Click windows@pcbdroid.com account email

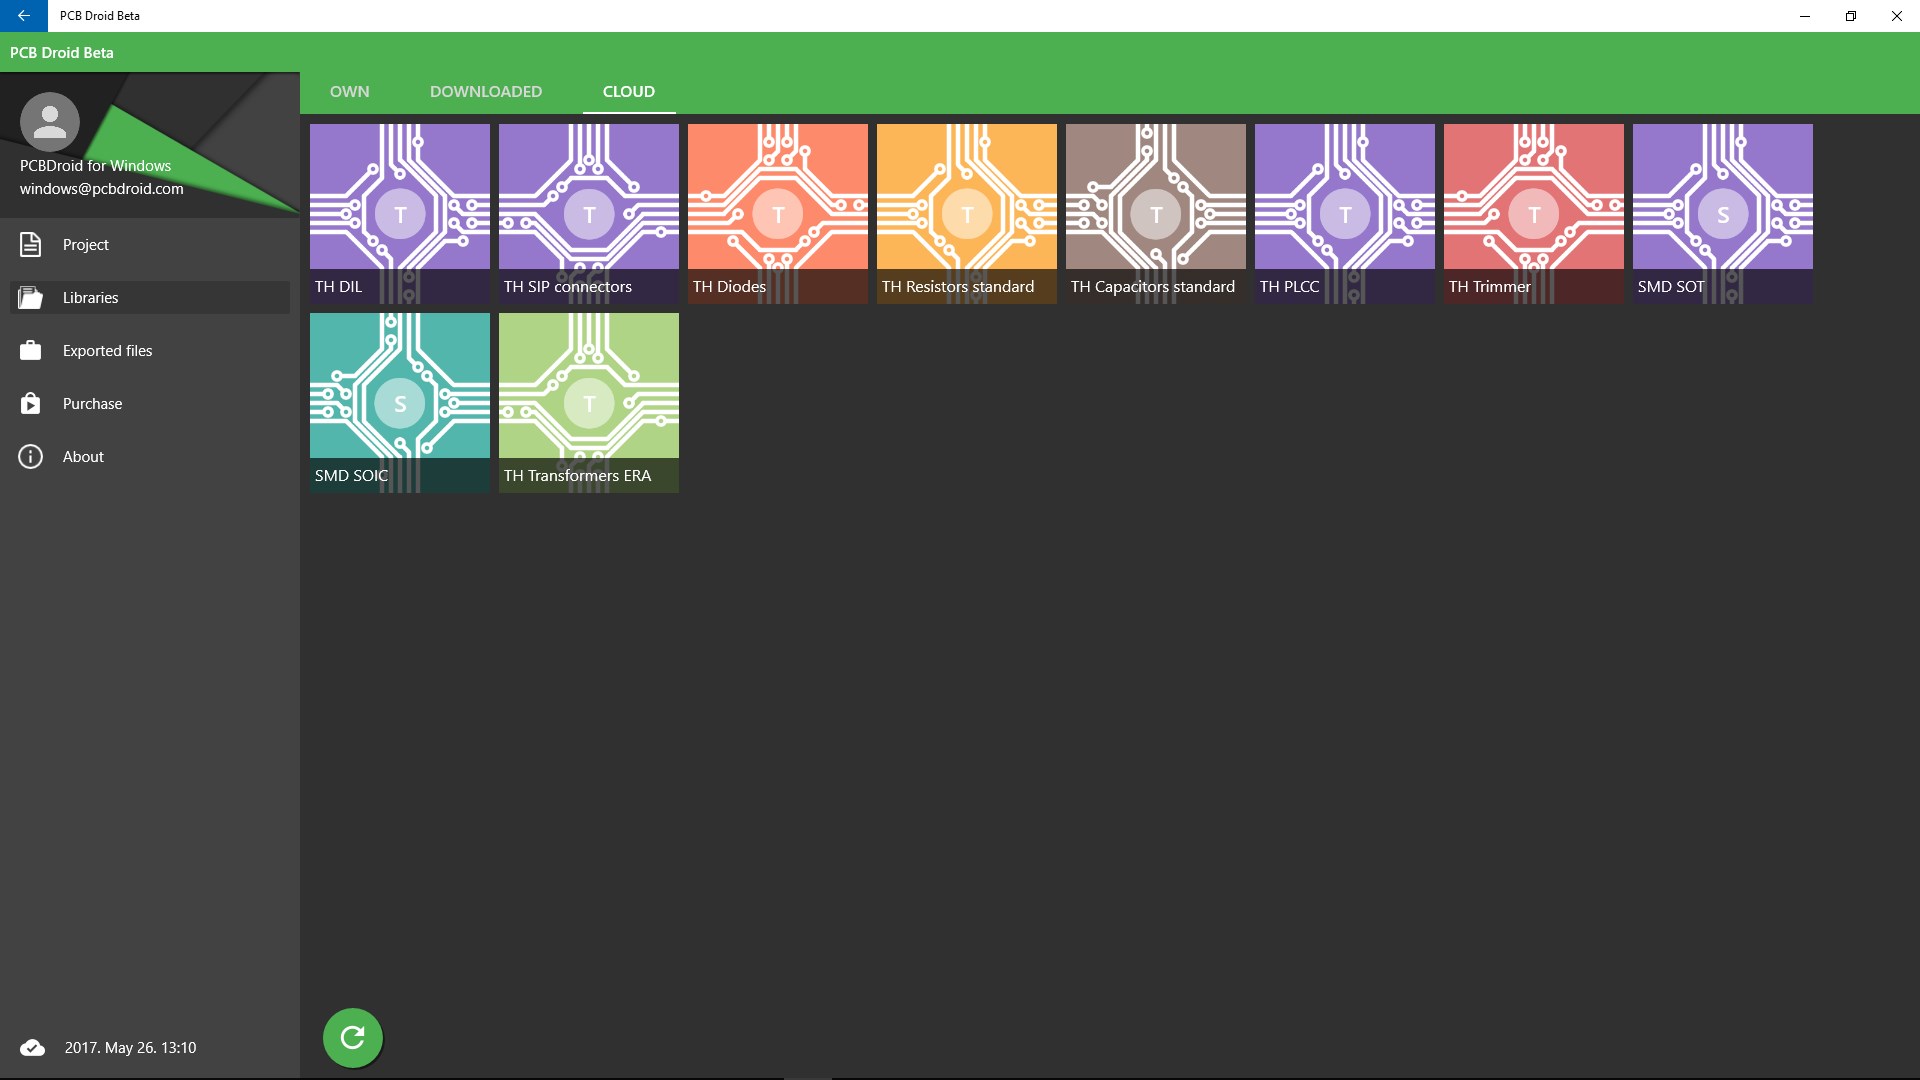point(101,188)
